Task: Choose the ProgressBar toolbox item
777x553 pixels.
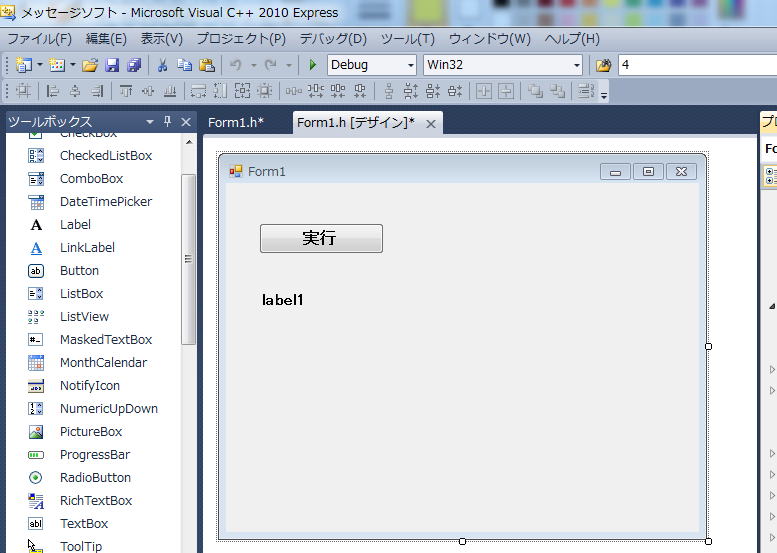Action: 94,455
